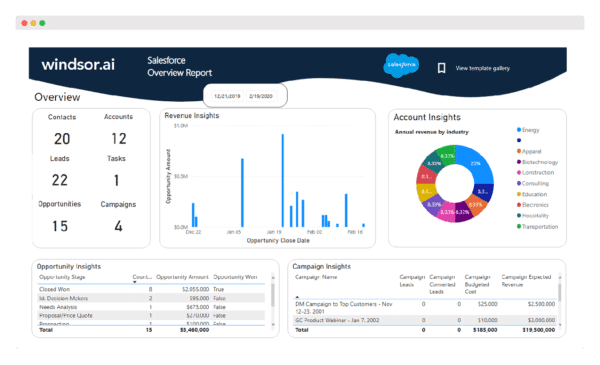Sort by Campaign Name column arrow
This screenshot has width=600, height=365.
(x=297, y=297)
